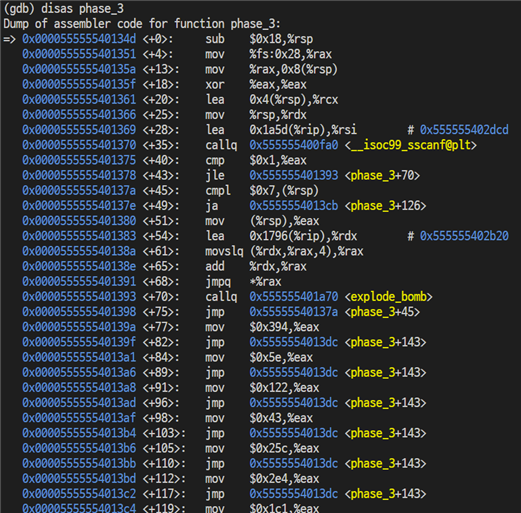Click offset '<+117>:'
Viewport: 521px width, 513px height.
click(x=164, y=494)
